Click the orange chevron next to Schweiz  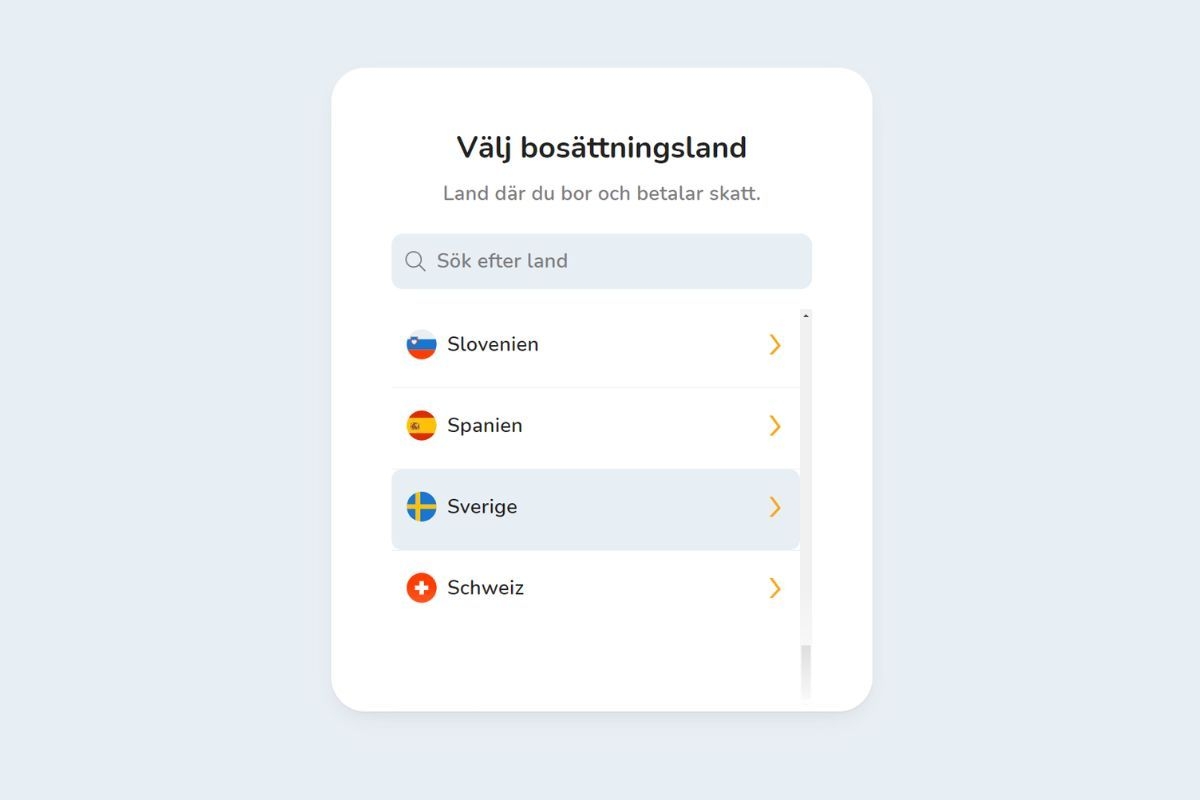tap(775, 588)
